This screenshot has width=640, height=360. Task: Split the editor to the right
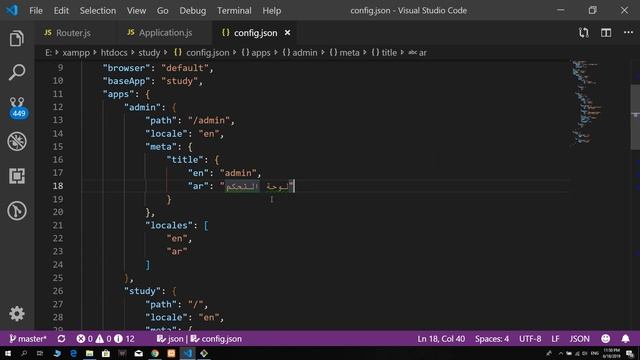(606, 33)
